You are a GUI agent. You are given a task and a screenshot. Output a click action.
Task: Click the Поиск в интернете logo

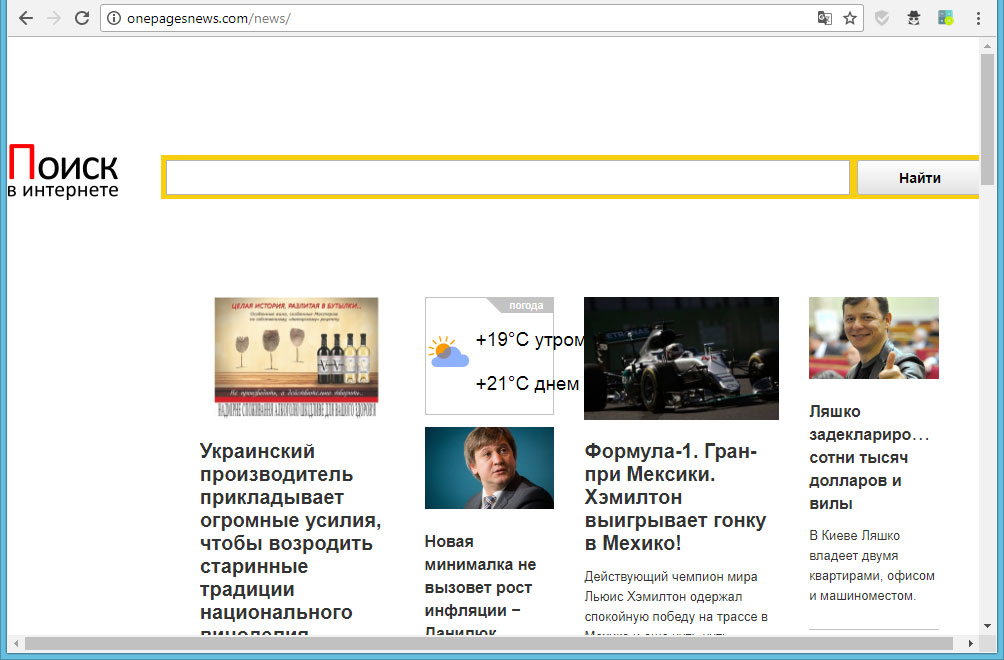pos(63,172)
